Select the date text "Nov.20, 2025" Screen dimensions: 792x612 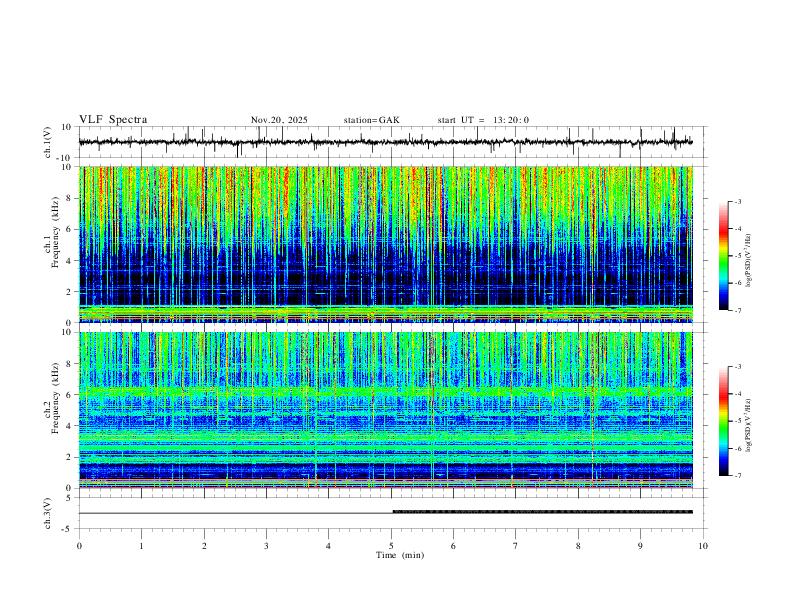pyautogui.click(x=279, y=120)
